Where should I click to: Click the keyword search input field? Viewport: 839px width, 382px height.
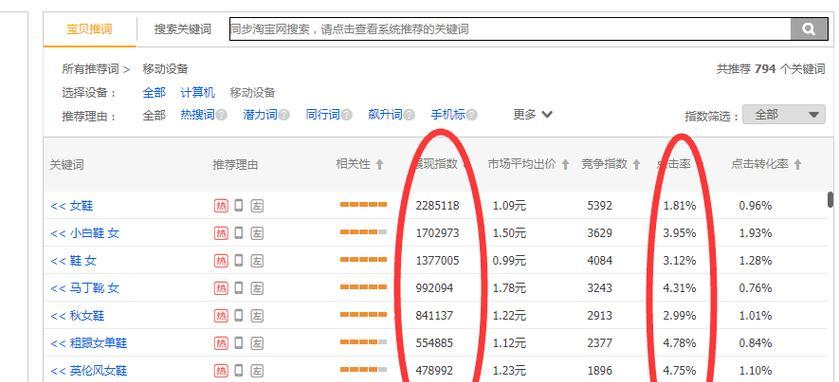pyautogui.click(x=510, y=29)
